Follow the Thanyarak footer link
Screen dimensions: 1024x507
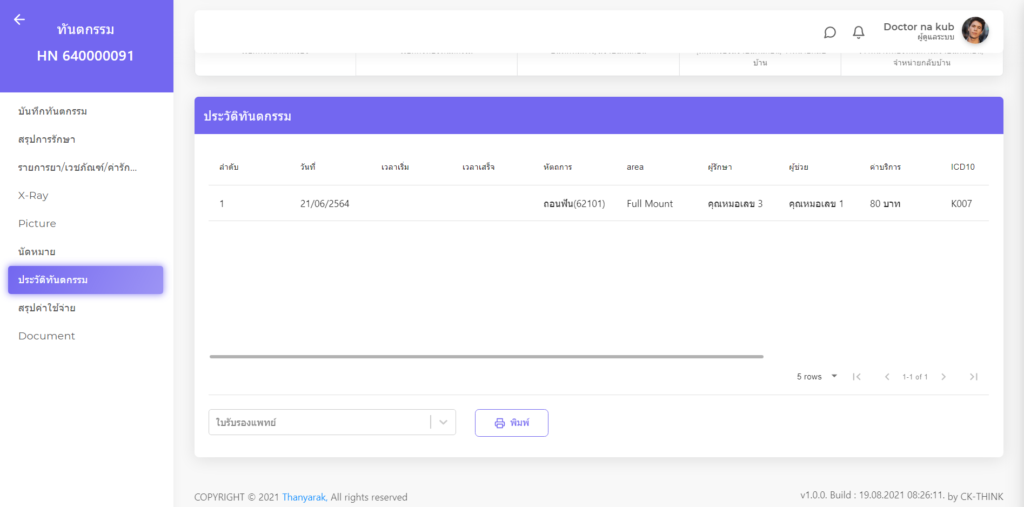(303, 497)
